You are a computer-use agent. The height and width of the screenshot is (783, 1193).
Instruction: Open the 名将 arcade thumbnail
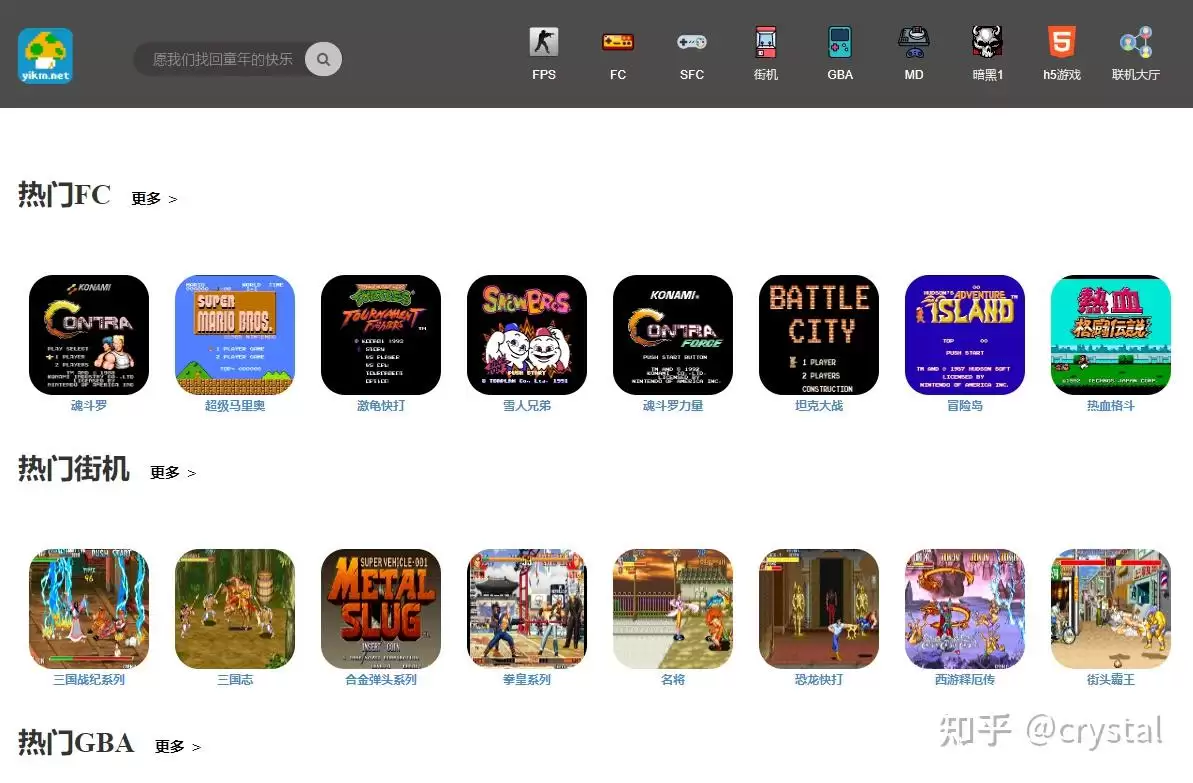673,609
